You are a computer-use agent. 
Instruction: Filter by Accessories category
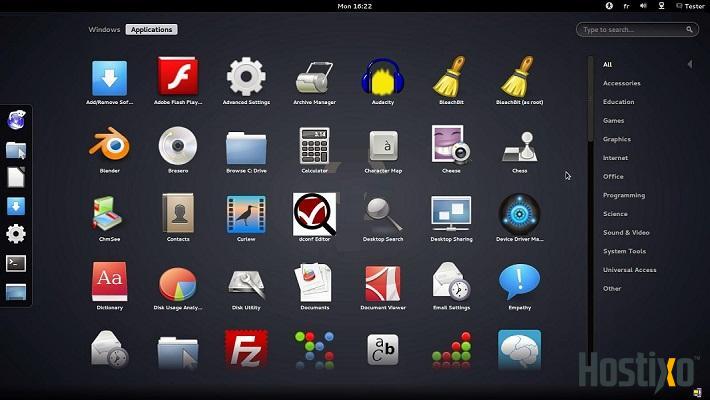tap(621, 83)
